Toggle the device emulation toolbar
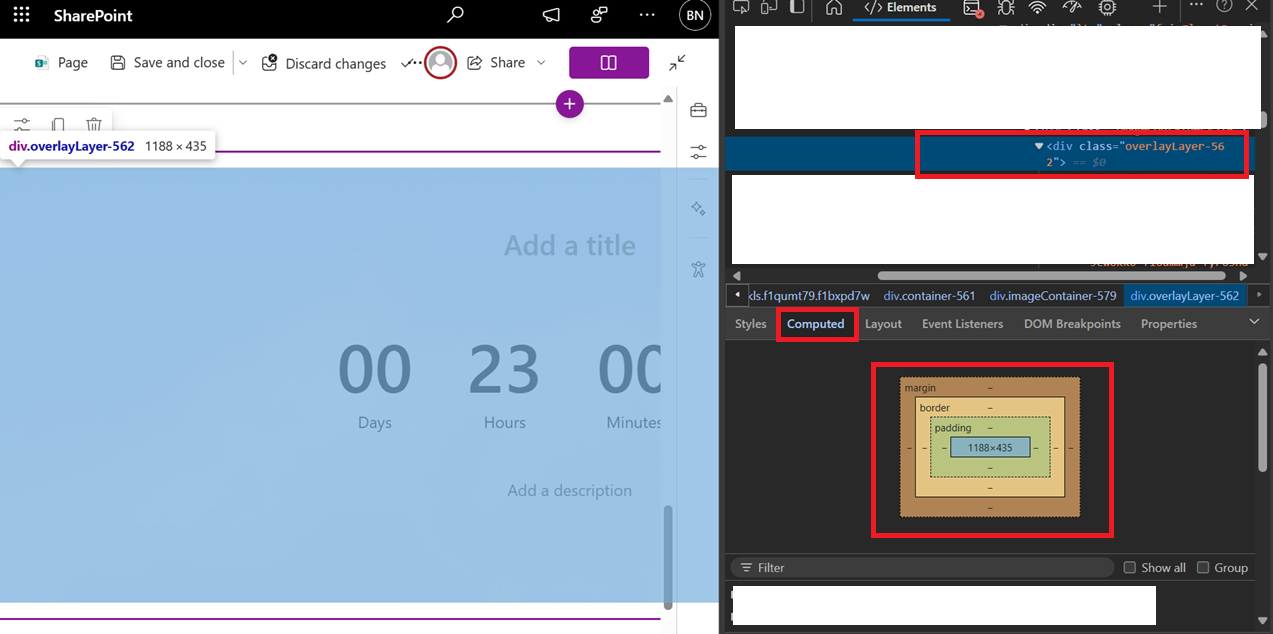This screenshot has width=1273, height=634. point(767,7)
